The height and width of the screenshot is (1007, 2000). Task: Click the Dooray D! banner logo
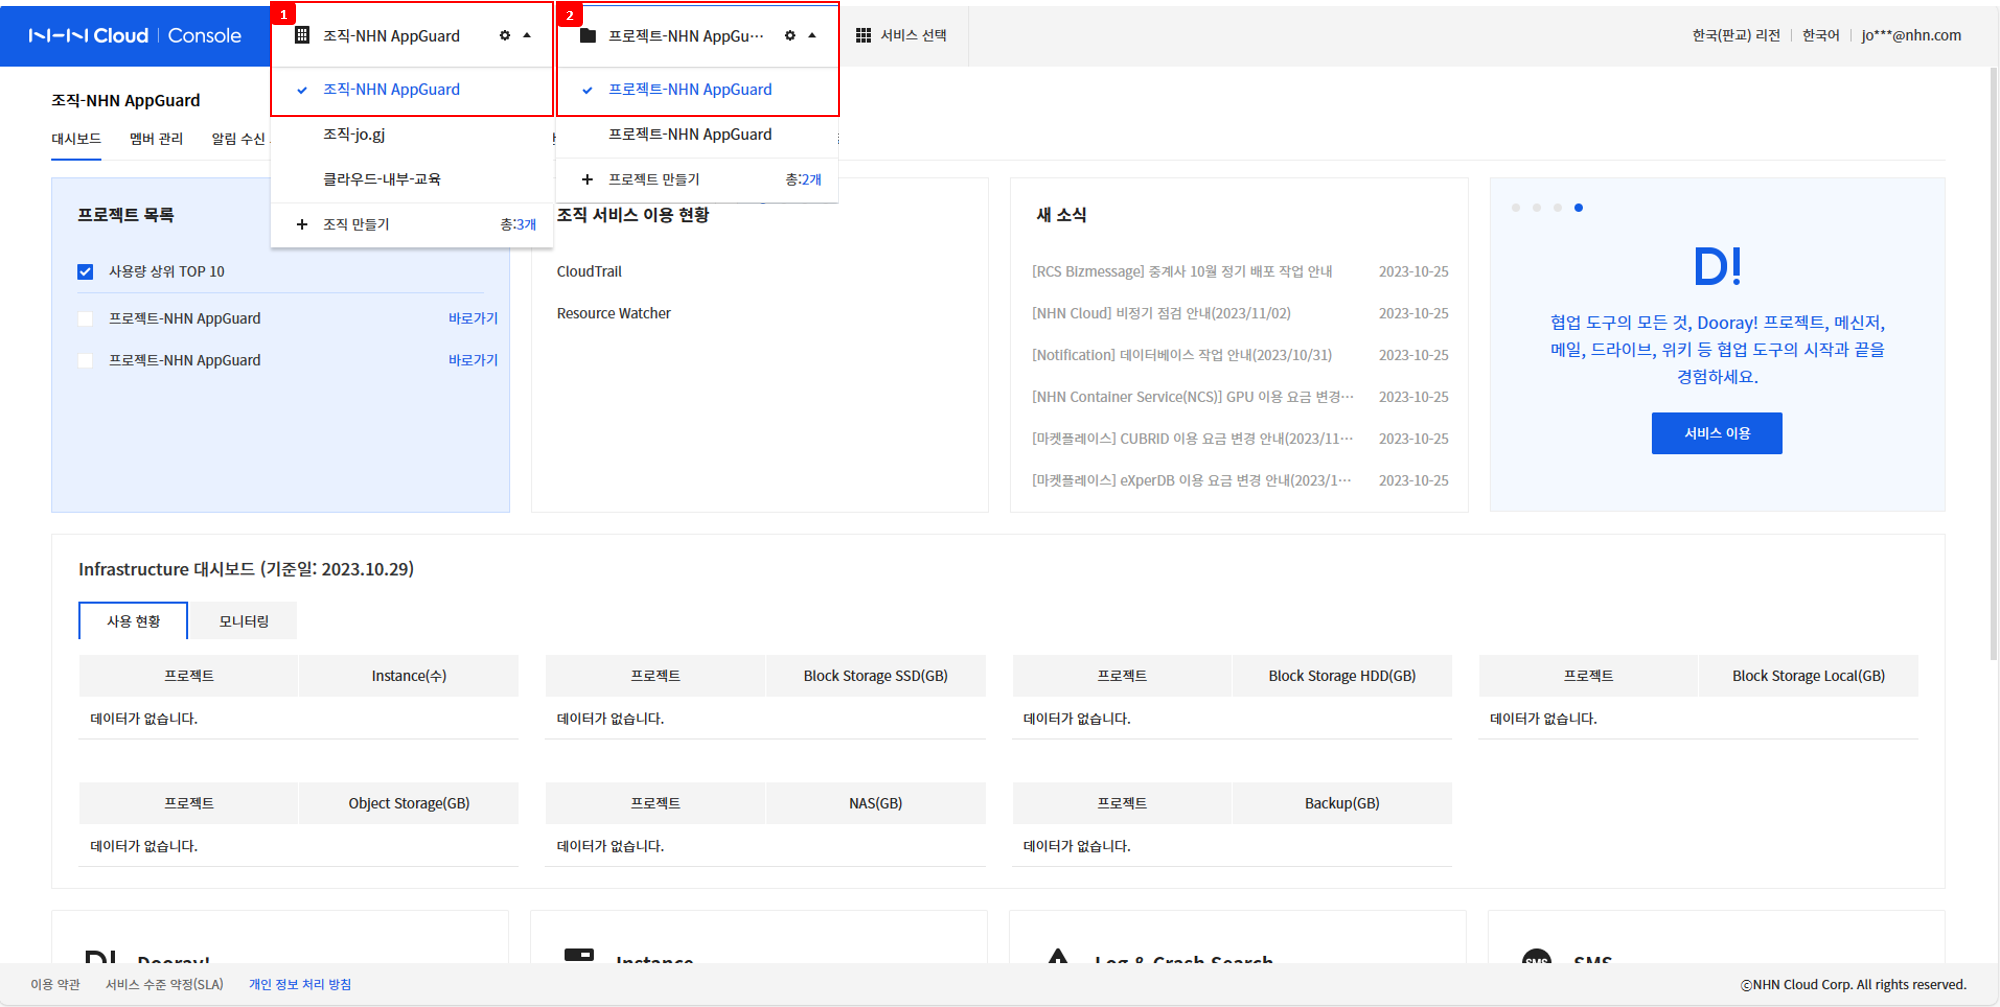coord(1717,267)
